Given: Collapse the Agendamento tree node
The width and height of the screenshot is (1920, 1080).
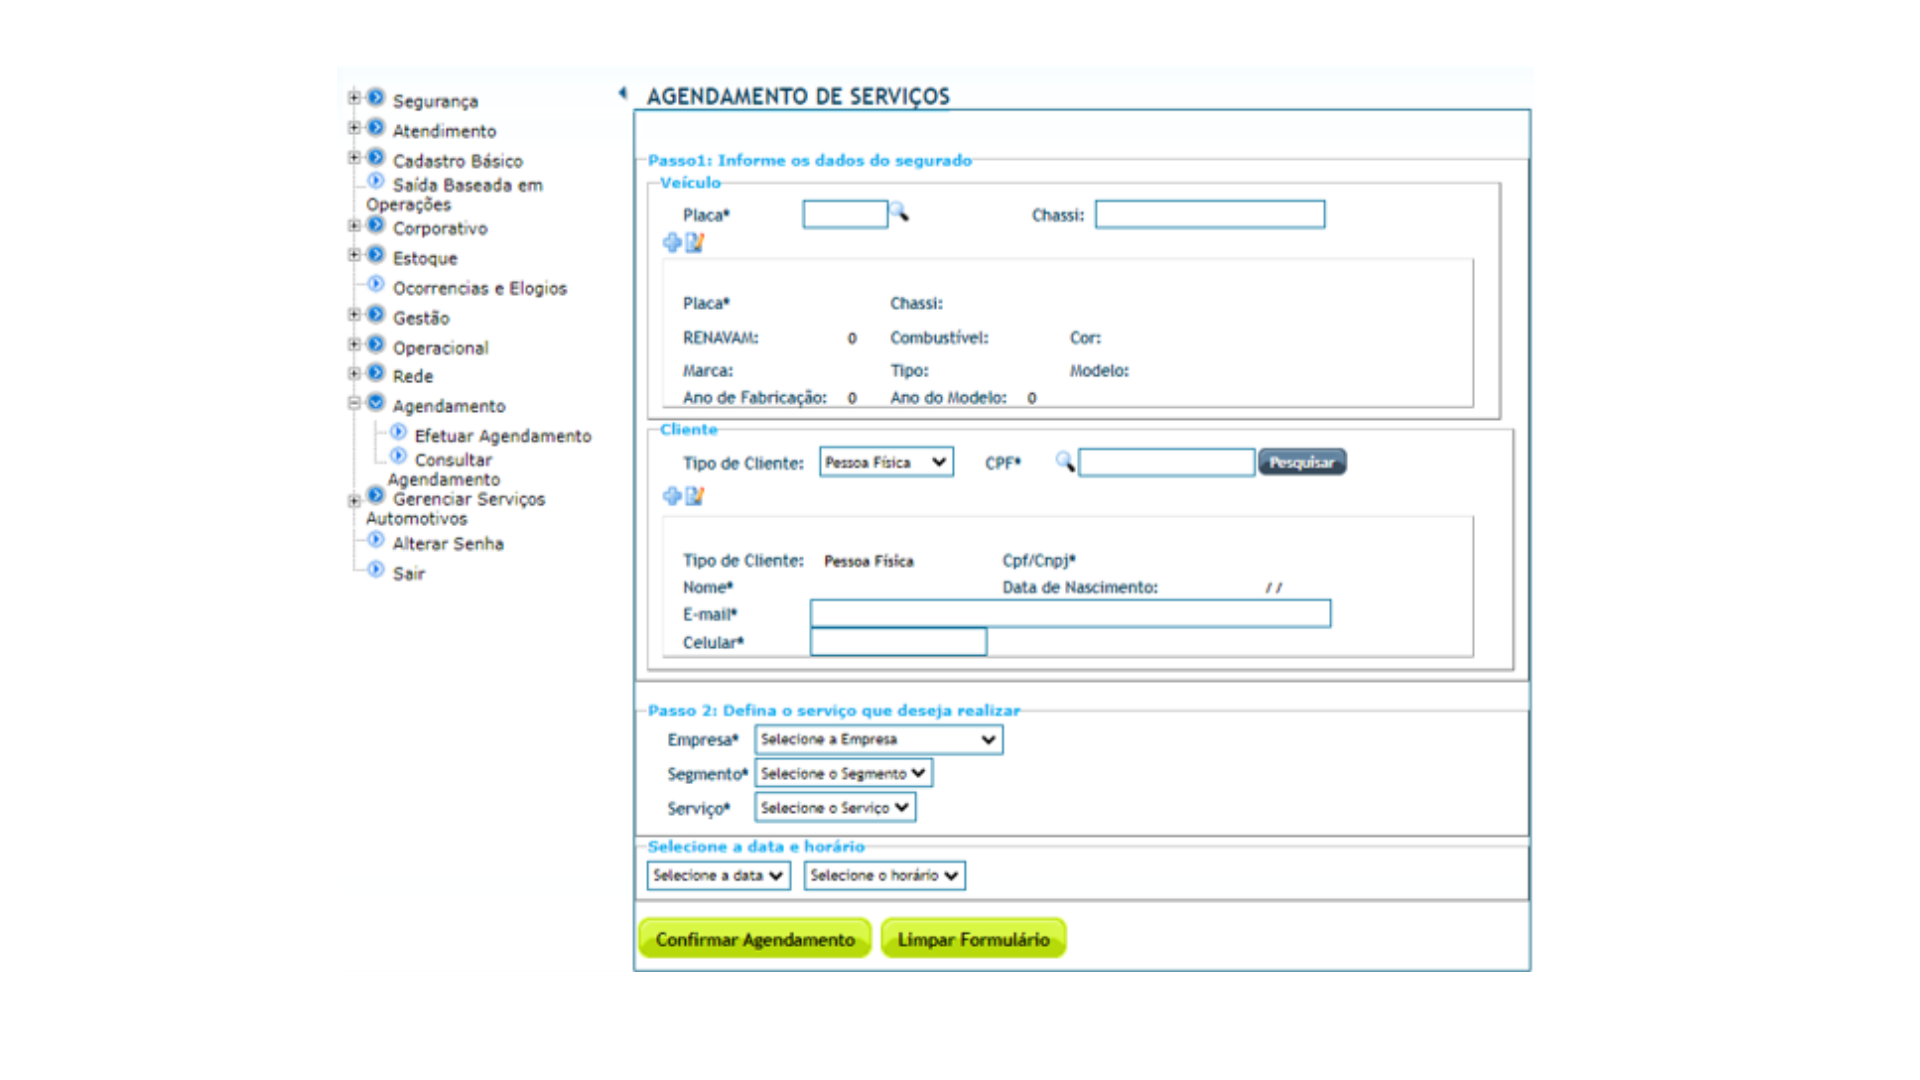Looking at the screenshot, I should (354, 403).
